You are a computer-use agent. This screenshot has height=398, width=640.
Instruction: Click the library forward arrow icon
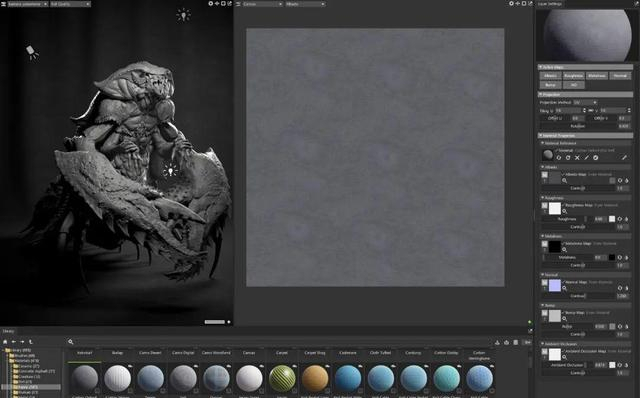tap(22, 342)
